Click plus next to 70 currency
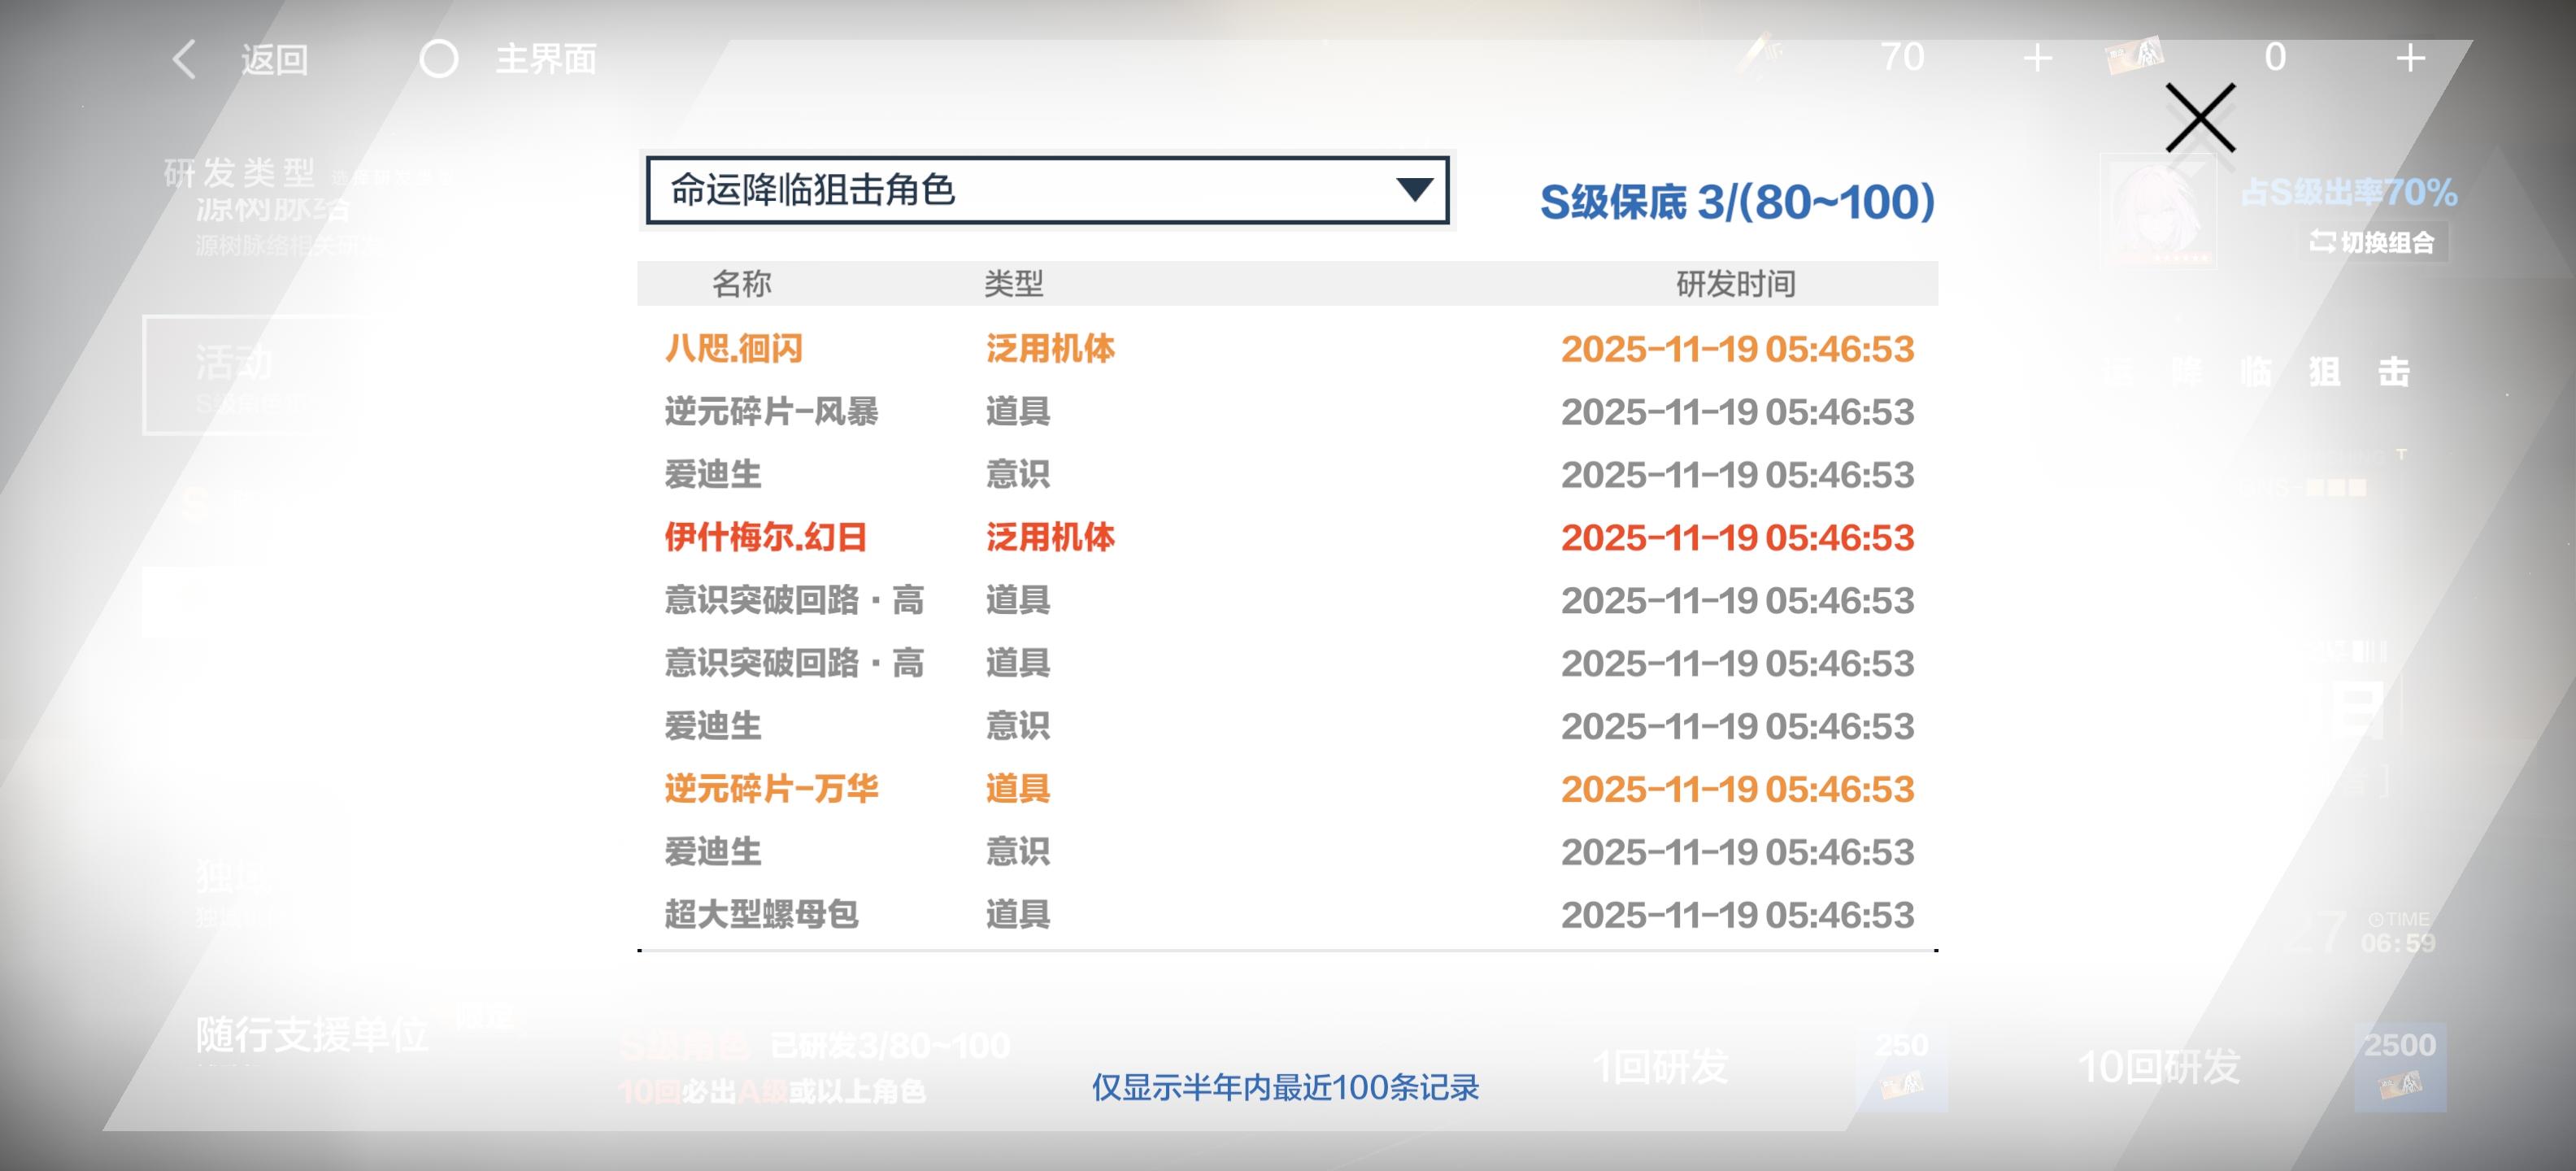The image size is (2576, 1171). 2037,58
